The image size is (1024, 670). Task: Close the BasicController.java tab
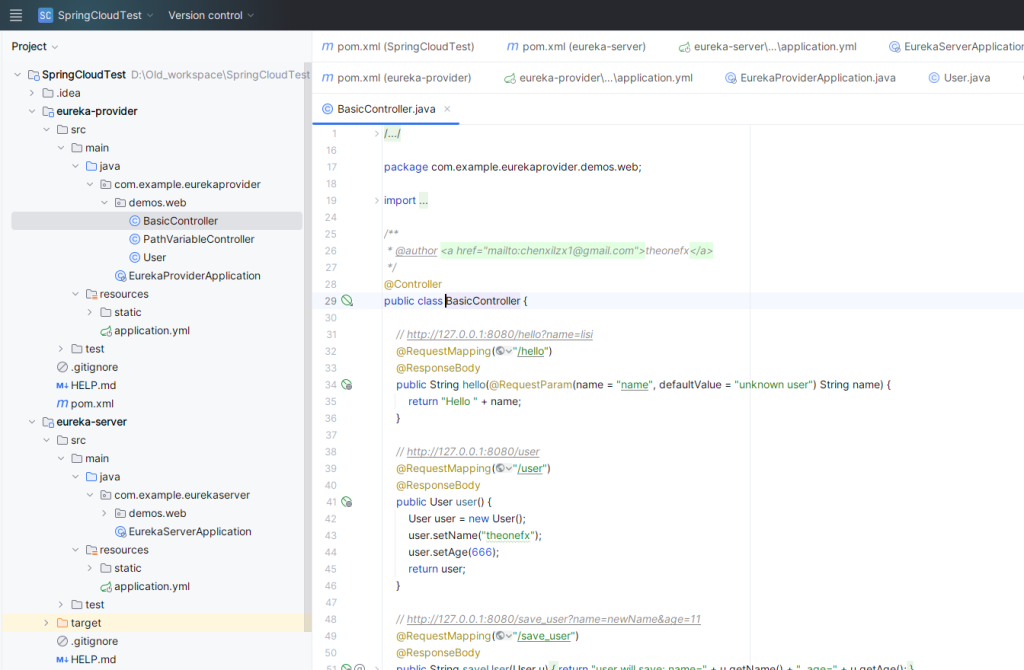447,109
